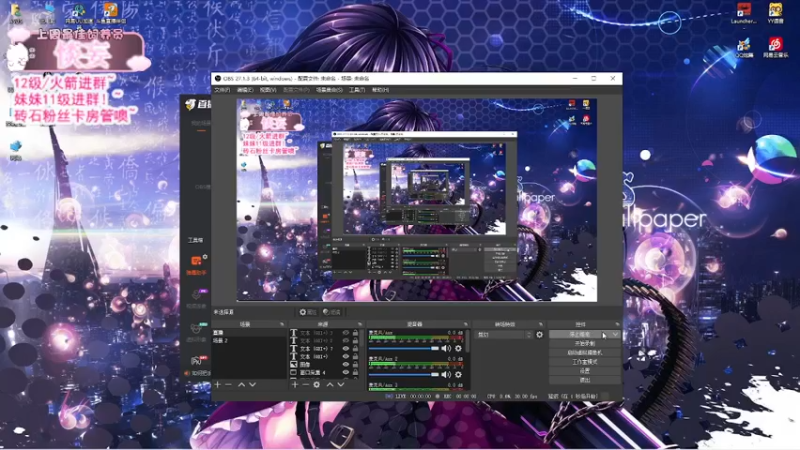This screenshot has width=800, height=450.
Task: Toggle lock of 文本 (GDI+) 3 source
Action: [x=356, y=333]
